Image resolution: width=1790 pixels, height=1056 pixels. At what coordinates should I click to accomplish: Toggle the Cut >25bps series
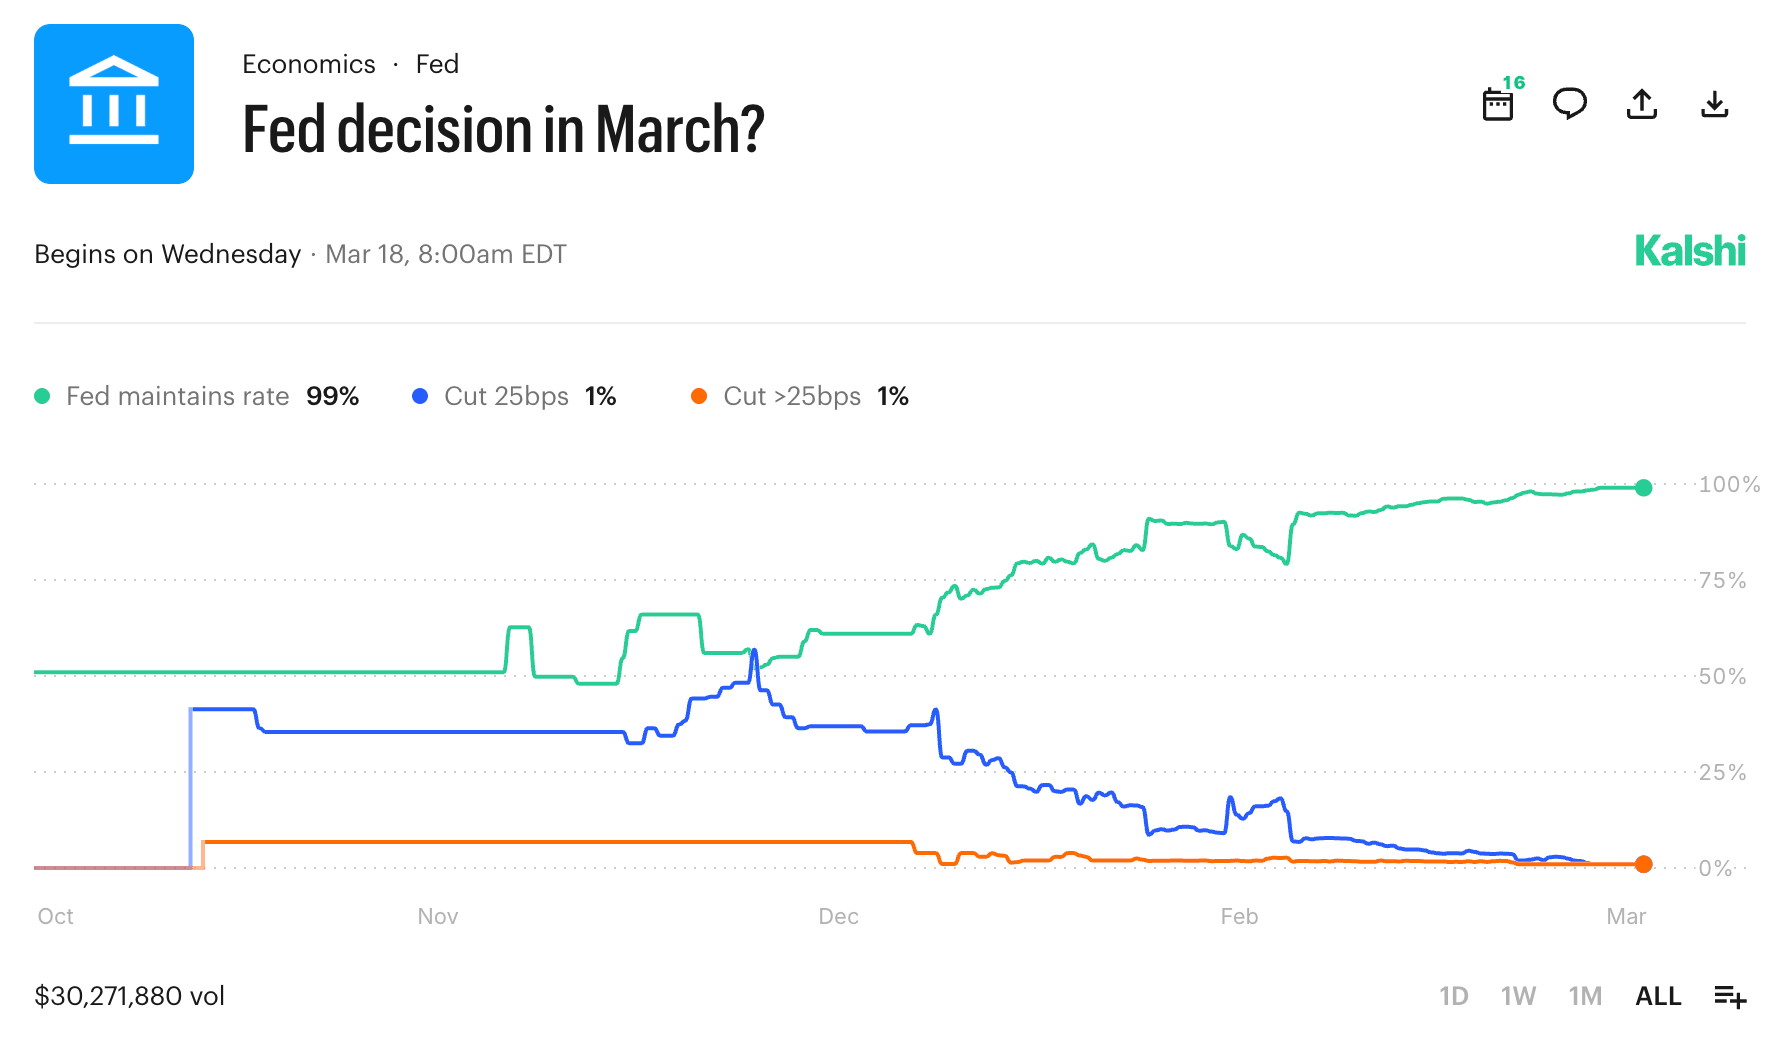[791, 396]
